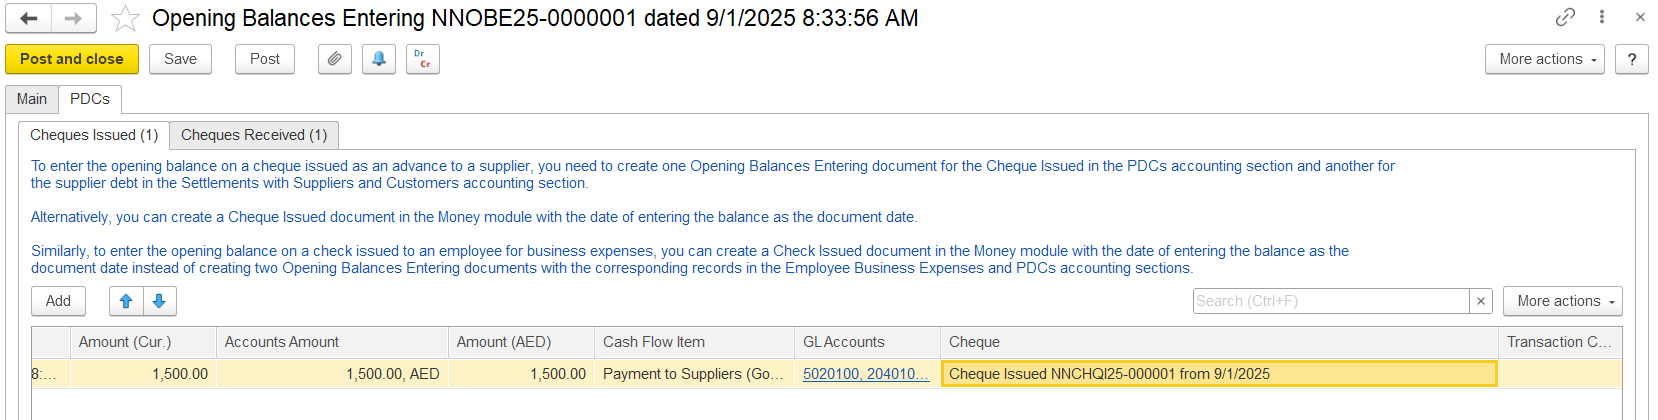Open the attachments paperclip icon

click(x=335, y=59)
